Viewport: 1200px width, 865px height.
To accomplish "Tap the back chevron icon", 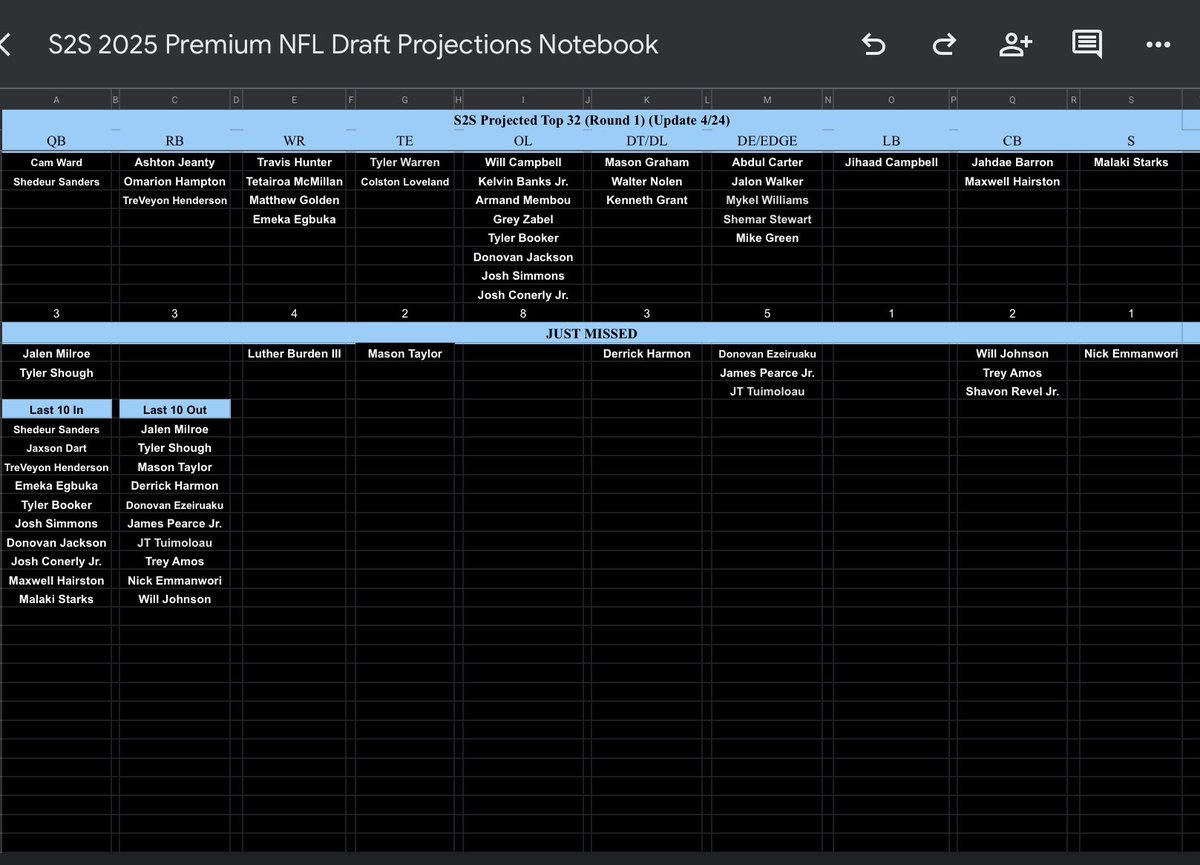I will point(5,45).
